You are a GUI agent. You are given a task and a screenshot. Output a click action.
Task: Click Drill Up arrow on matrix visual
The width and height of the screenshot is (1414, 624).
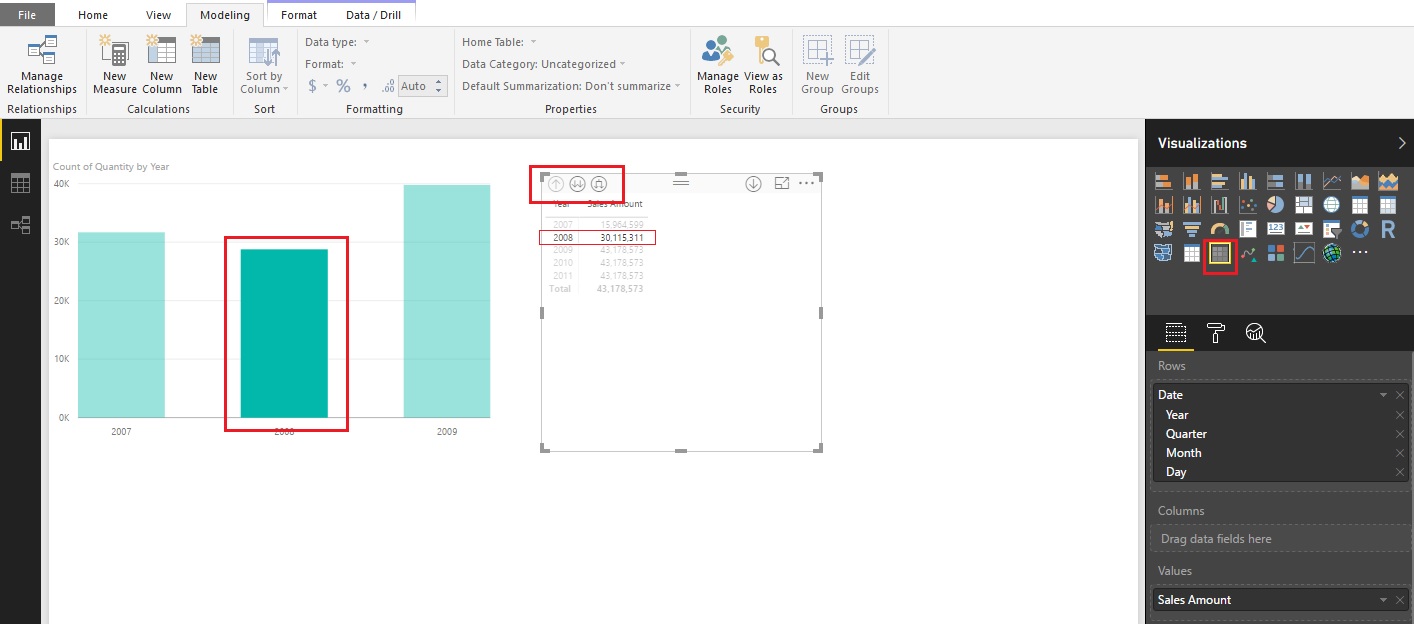[x=556, y=184]
